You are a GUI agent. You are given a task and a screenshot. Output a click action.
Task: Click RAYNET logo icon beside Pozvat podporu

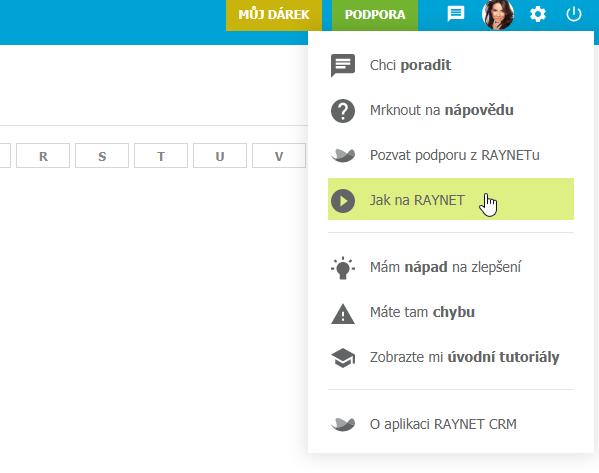(343, 155)
